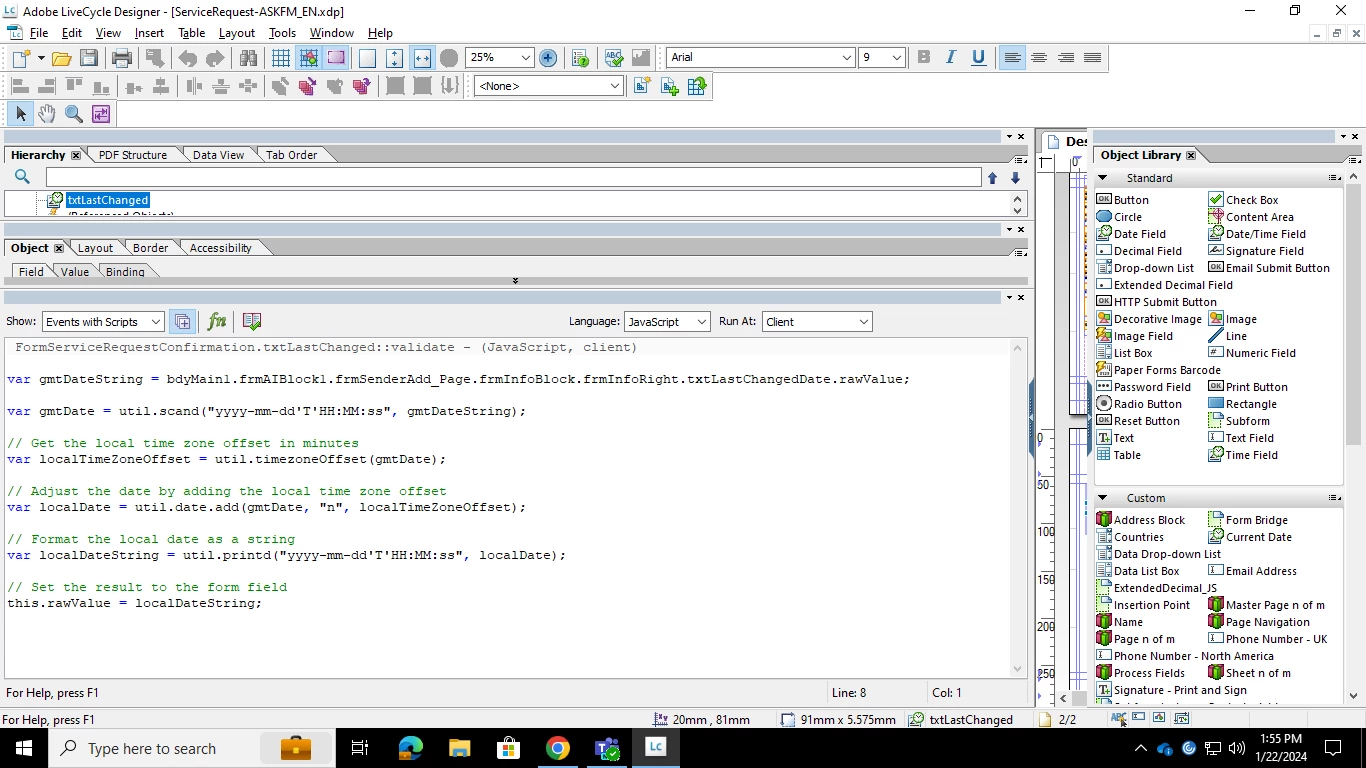Click the find previous up arrow
This screenshot has height=768, width=1366.
(x=992, y=178)
